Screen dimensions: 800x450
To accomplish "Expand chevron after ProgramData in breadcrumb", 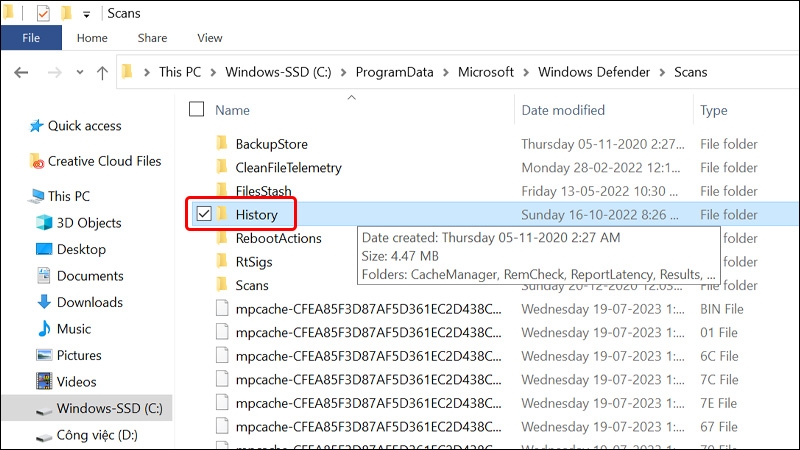I will [x=446, y=72].
